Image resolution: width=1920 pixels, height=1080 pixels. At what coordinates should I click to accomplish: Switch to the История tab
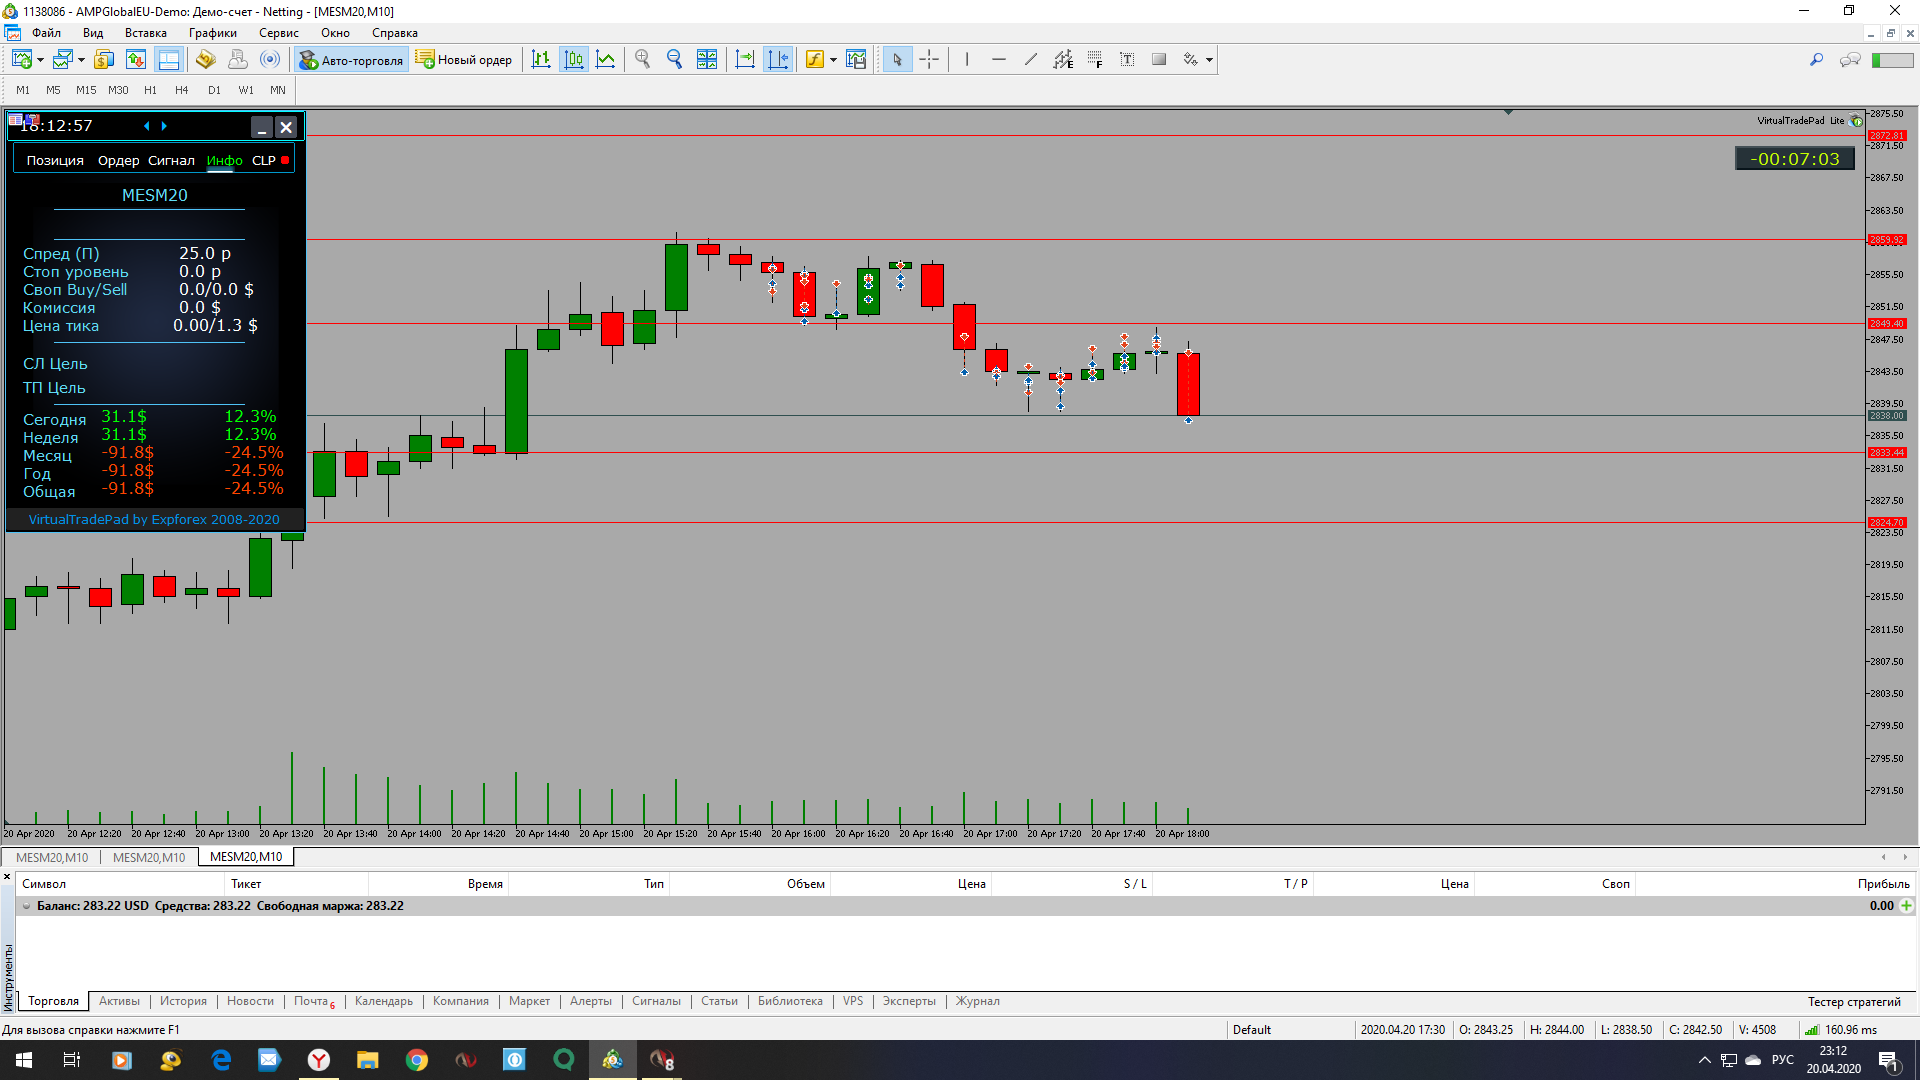(x=183, y=1001)
